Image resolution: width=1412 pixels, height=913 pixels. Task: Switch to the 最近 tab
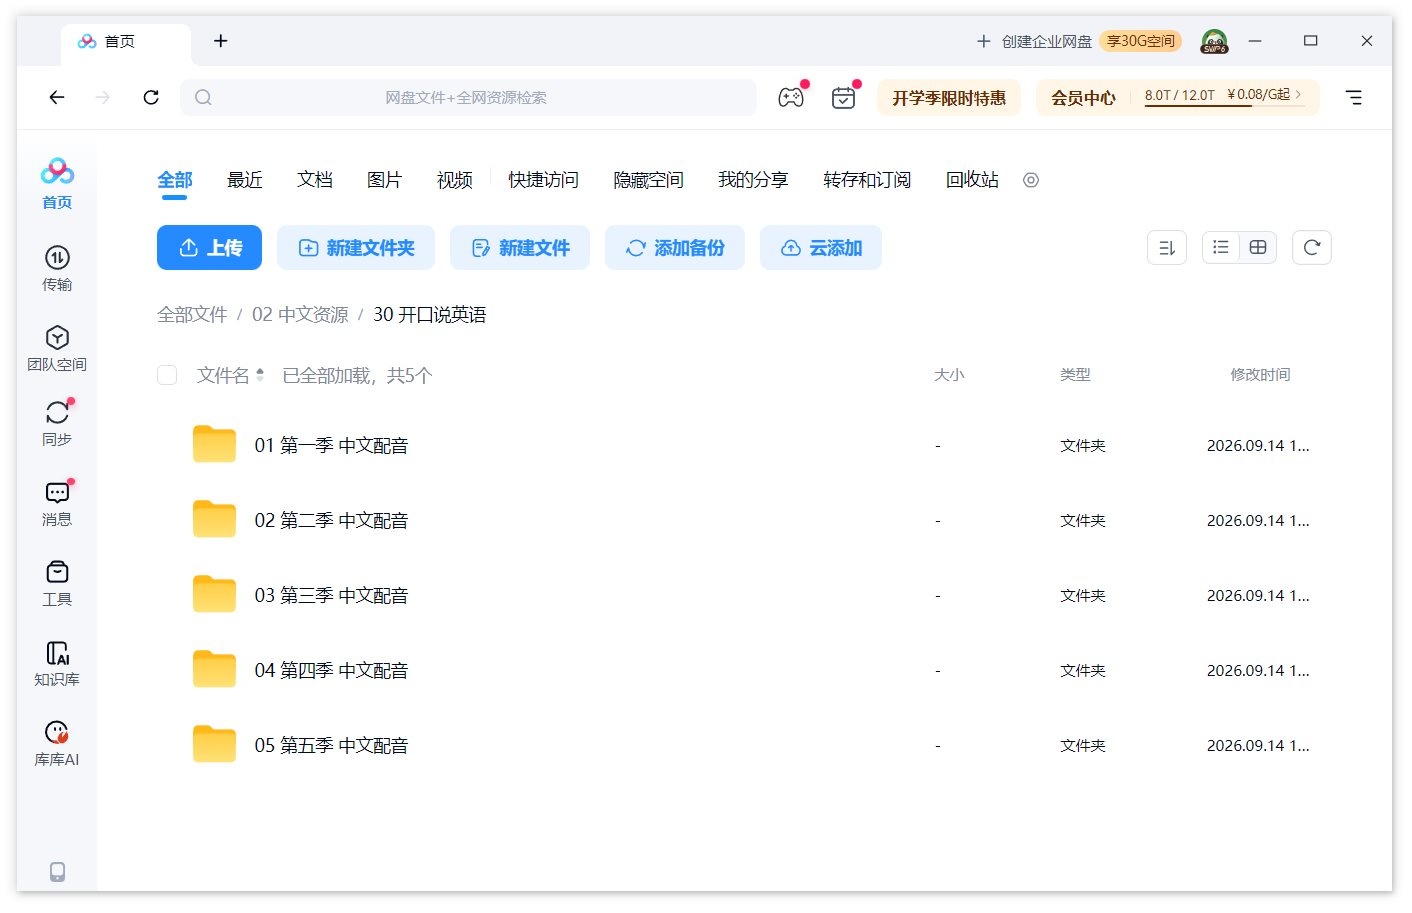point(245,180)
